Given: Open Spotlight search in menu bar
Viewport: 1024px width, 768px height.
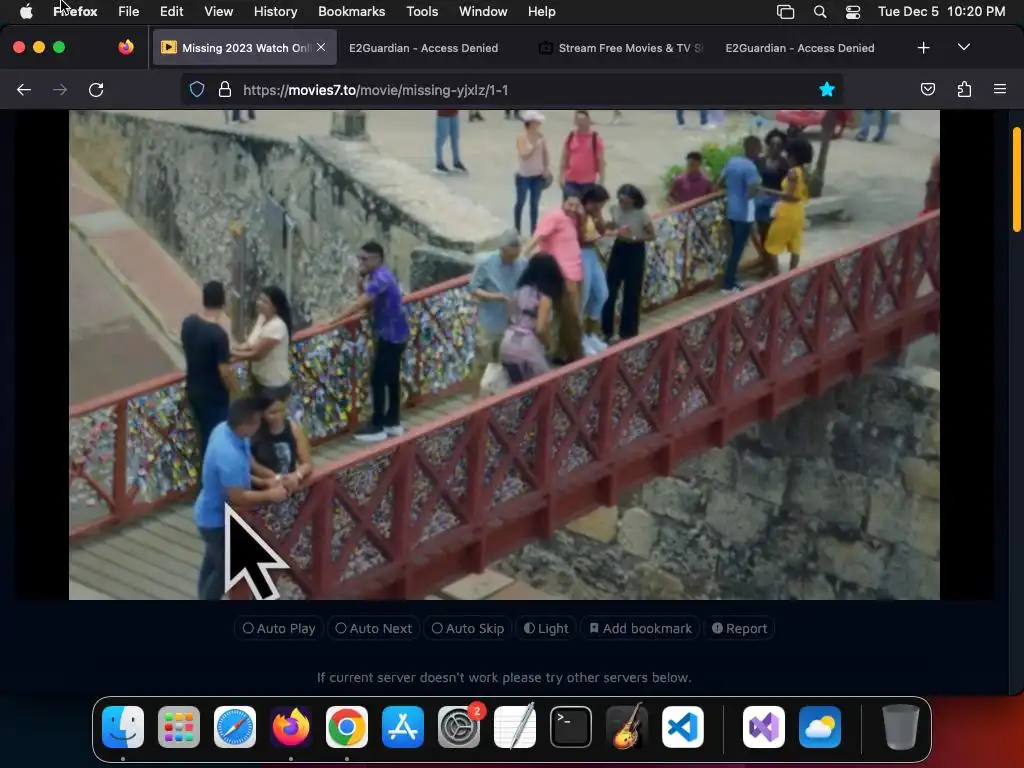Looking at the screenshot, I should tap(820, 12).
